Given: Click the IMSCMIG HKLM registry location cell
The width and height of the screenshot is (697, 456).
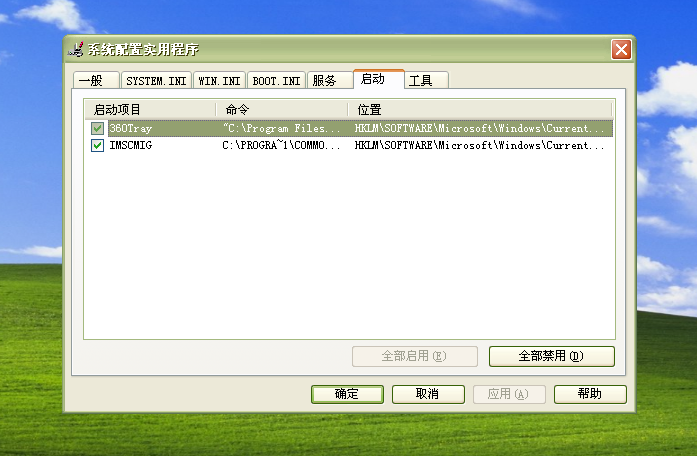Looking at the screenshot, I should [479, 145].
